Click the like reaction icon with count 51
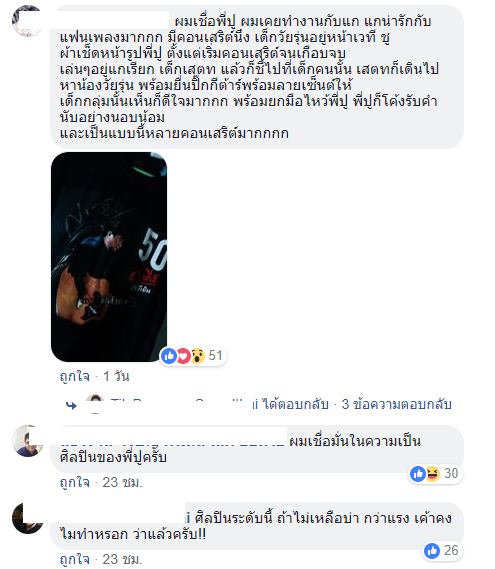Viewport: 495px width, 569px height. pyautogui.click(x=169, y=356)
